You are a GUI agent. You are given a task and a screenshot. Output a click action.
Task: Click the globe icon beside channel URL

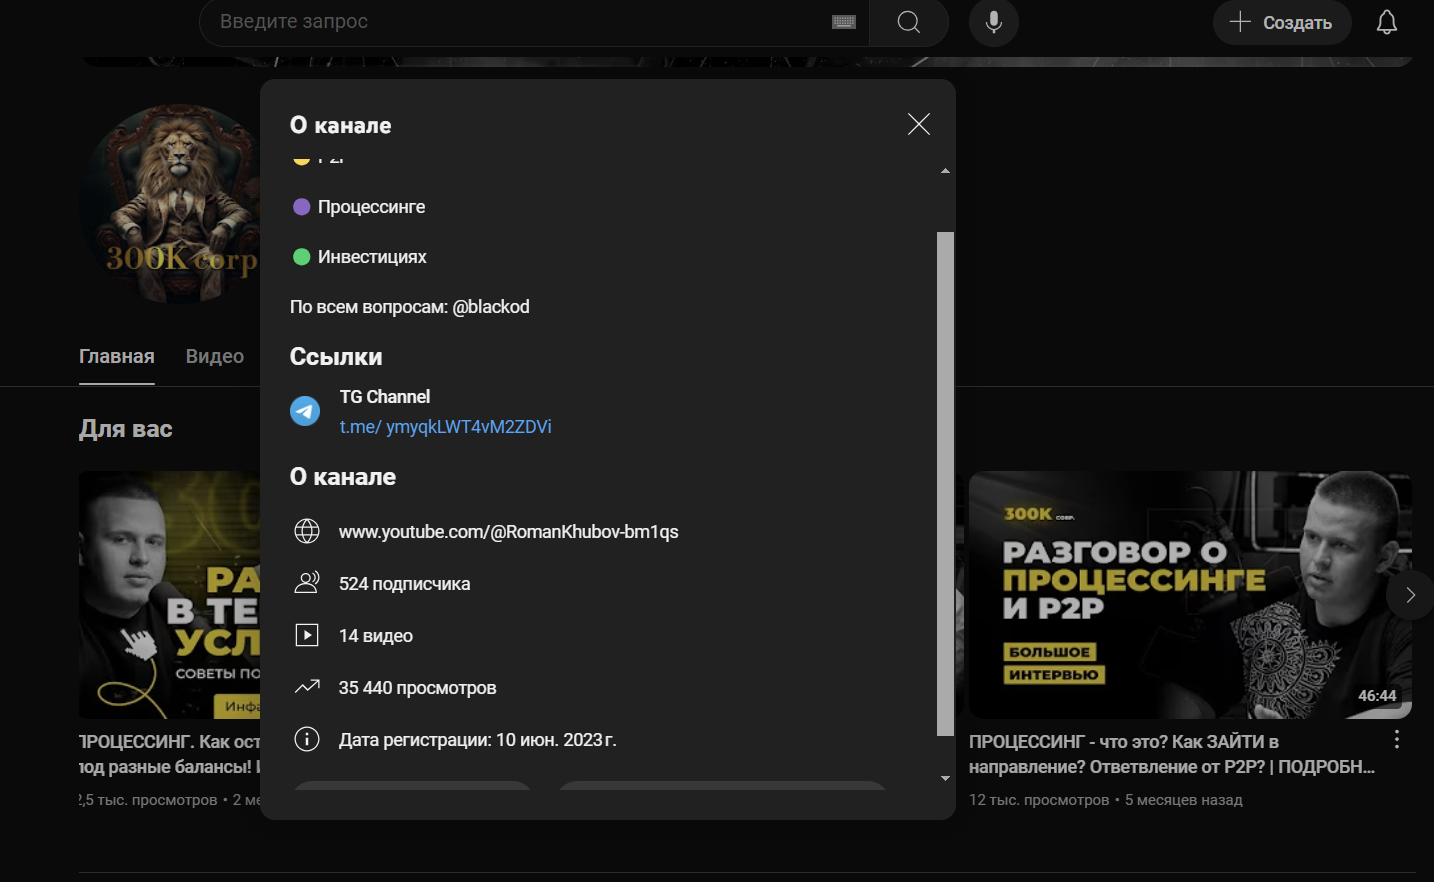click(307, 531)
